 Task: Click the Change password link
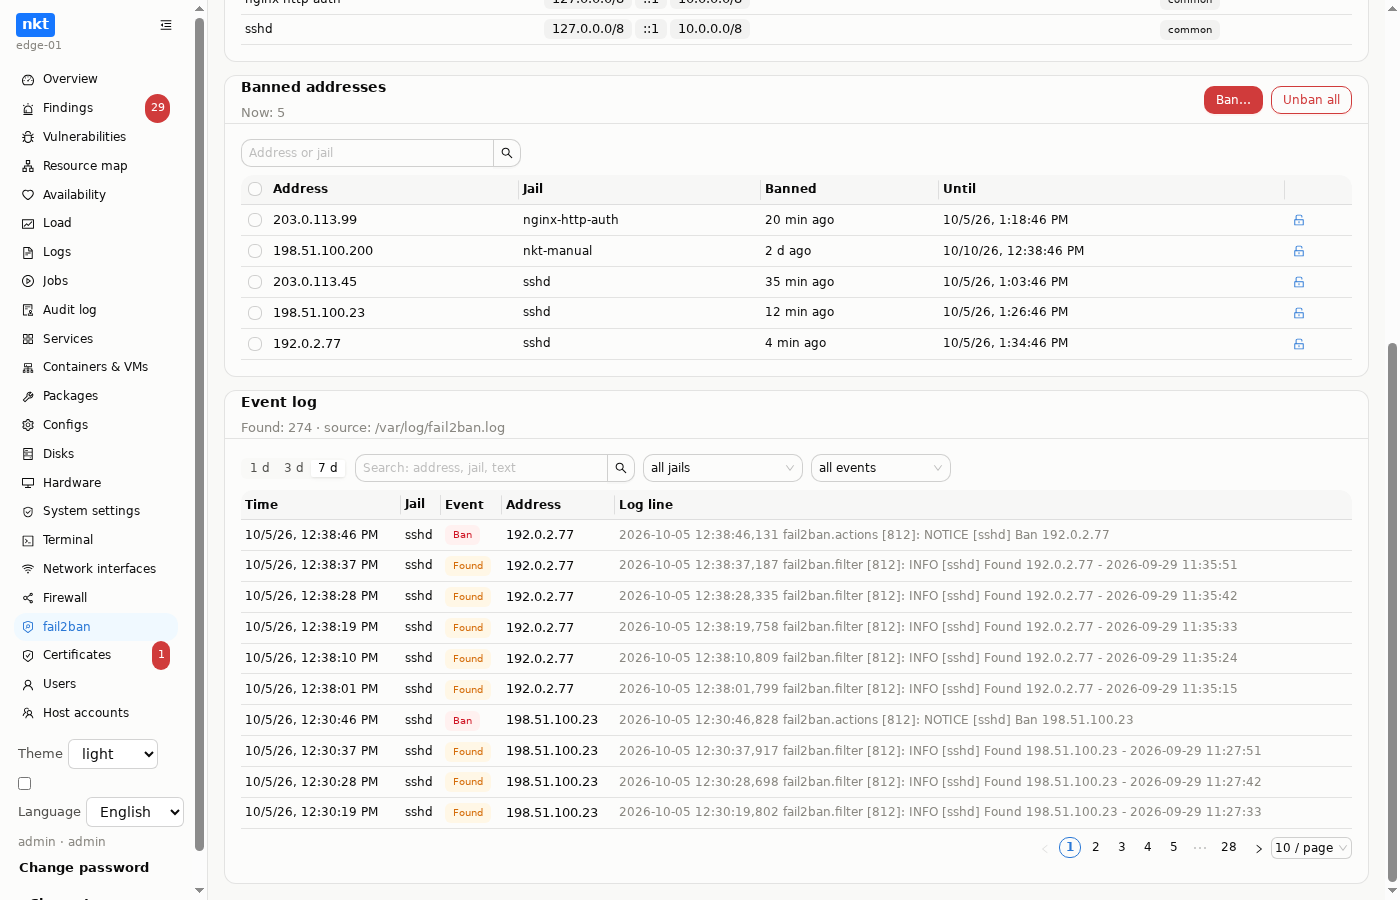(84, 868)
